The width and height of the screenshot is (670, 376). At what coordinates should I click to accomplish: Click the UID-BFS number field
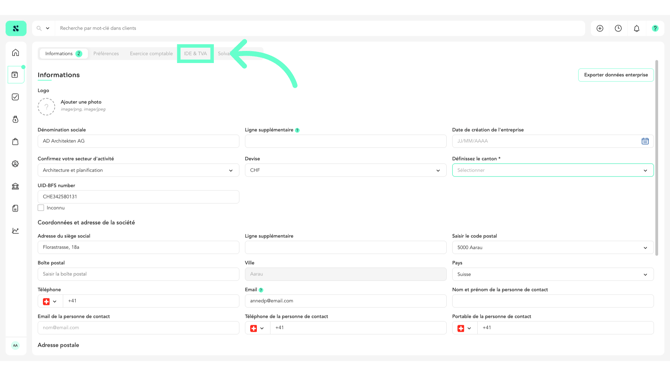(138, 197)
